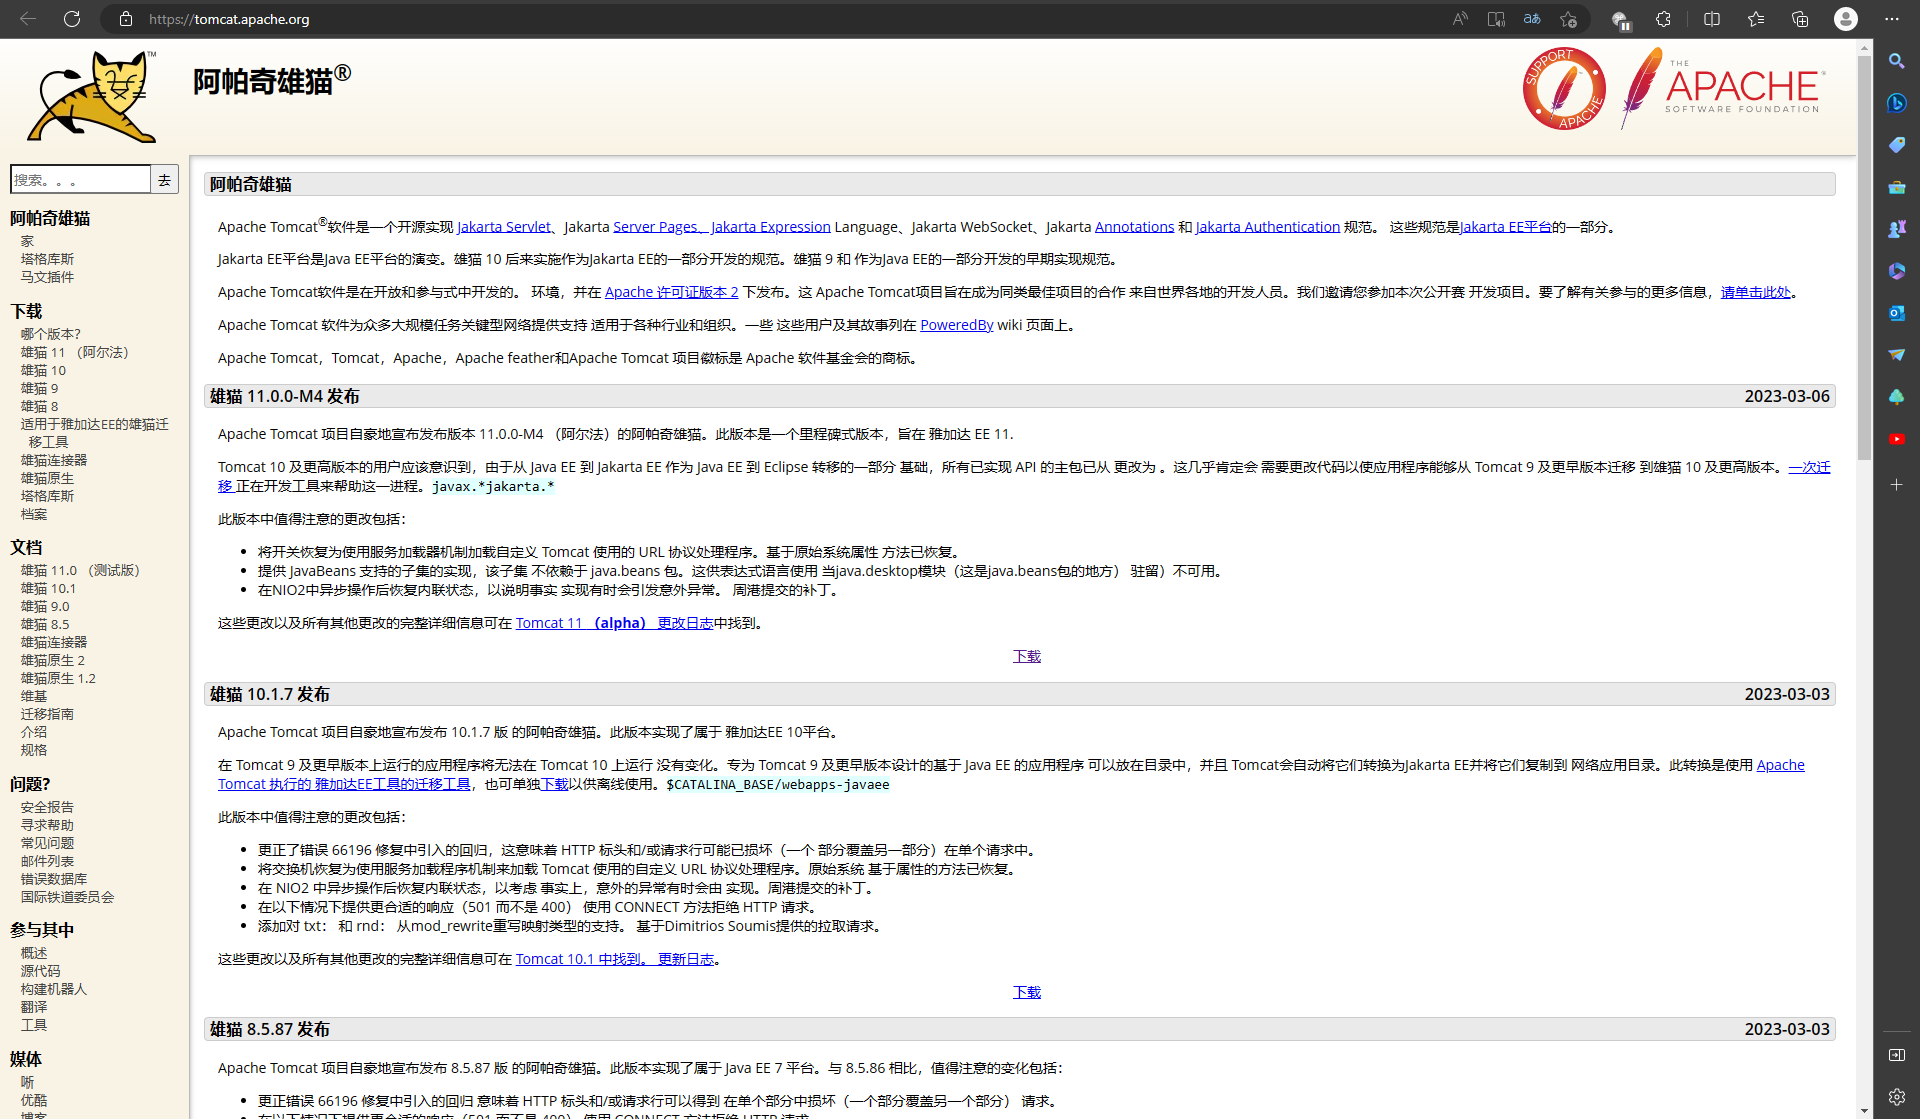Open the read aloud icon
The height and width of the screenshot is (1119, 1920).
coord(1460,19)
